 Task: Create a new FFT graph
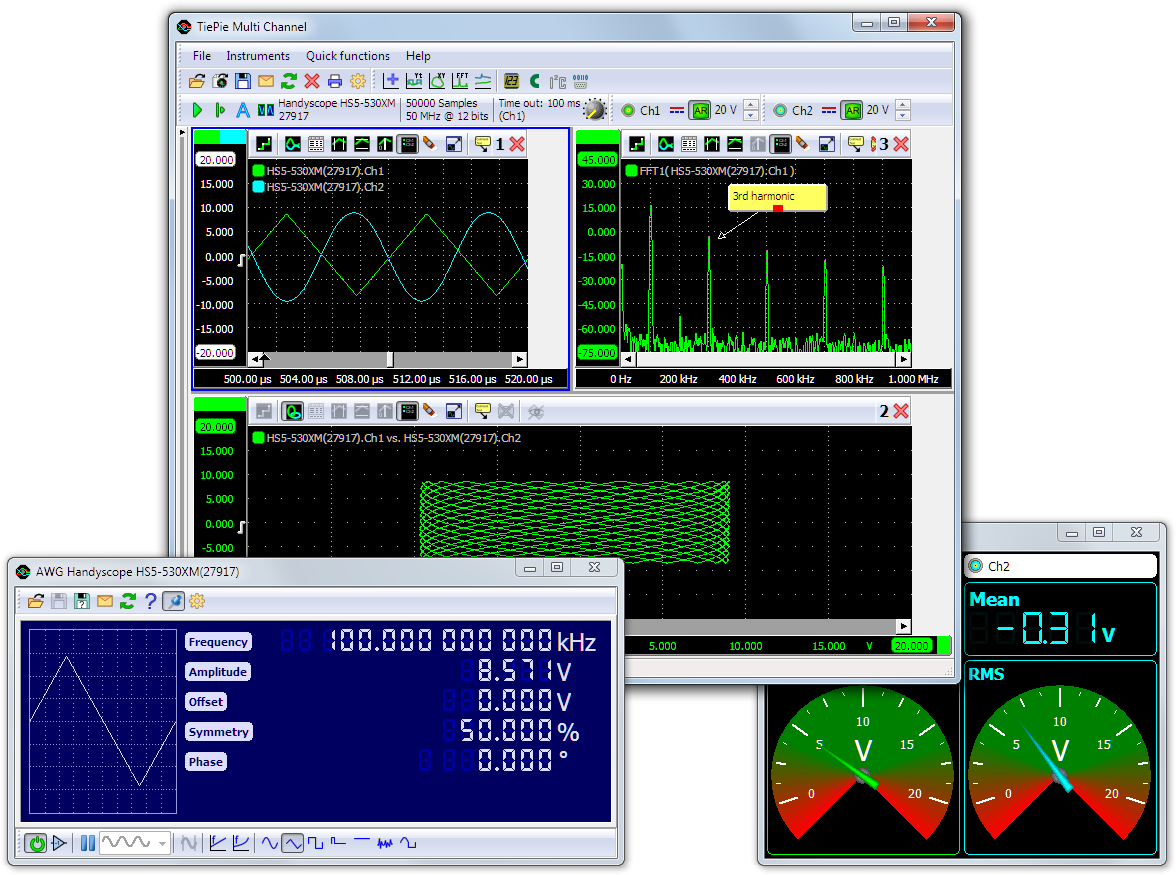click(462, 81)
